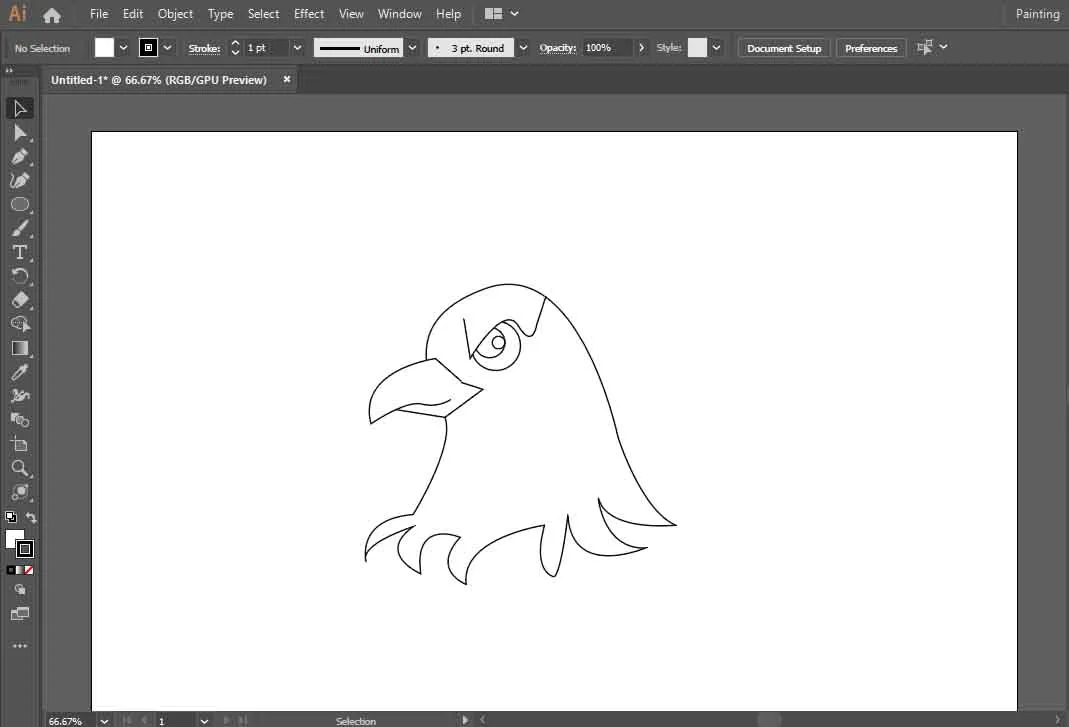The image size is (1069, 727).
Task: Click the Stroke label link
Action: pos(205,48)
